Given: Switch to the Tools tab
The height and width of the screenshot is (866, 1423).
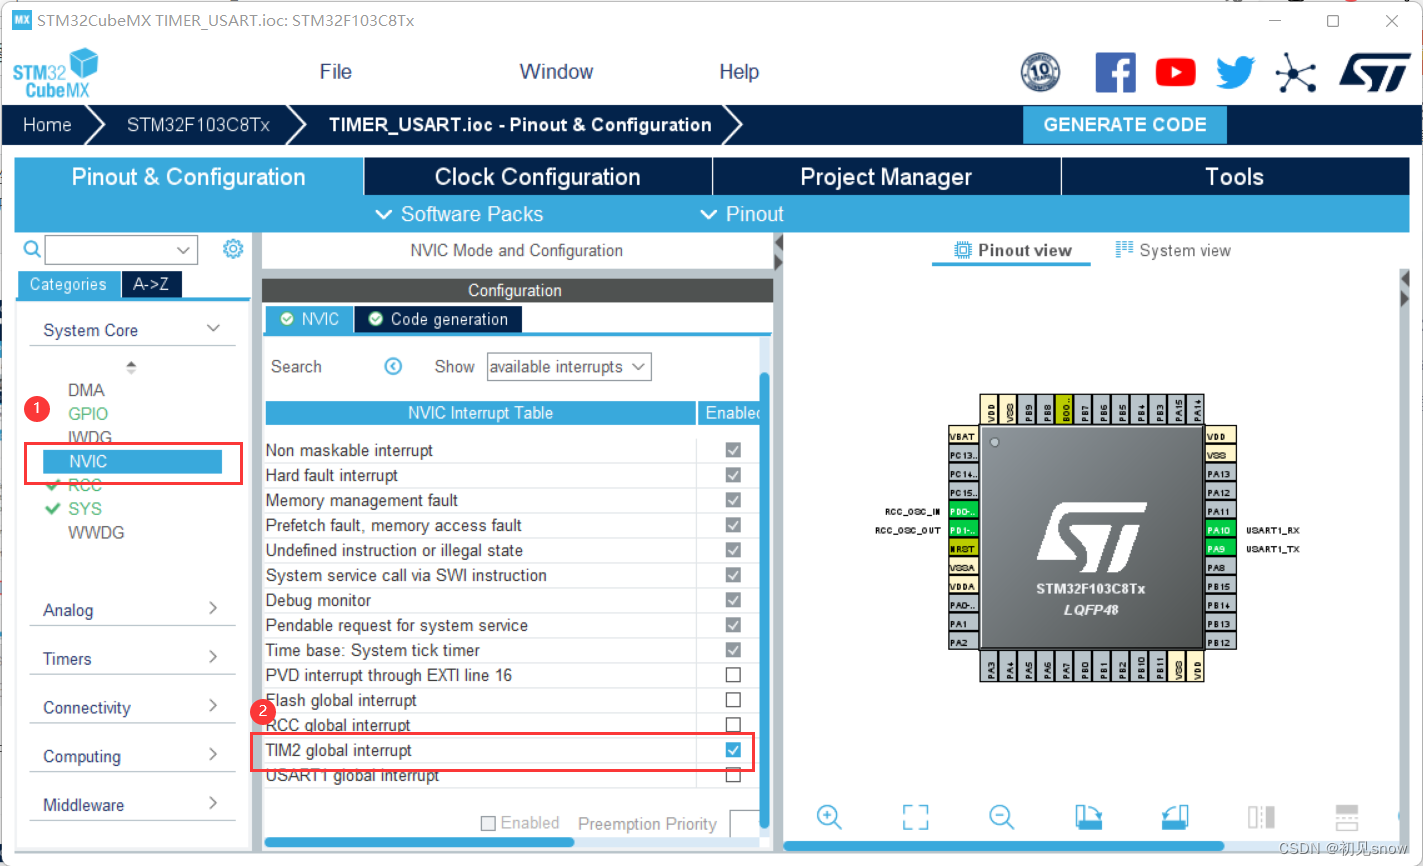Looking at the screenshot, I should (1234, 177).
